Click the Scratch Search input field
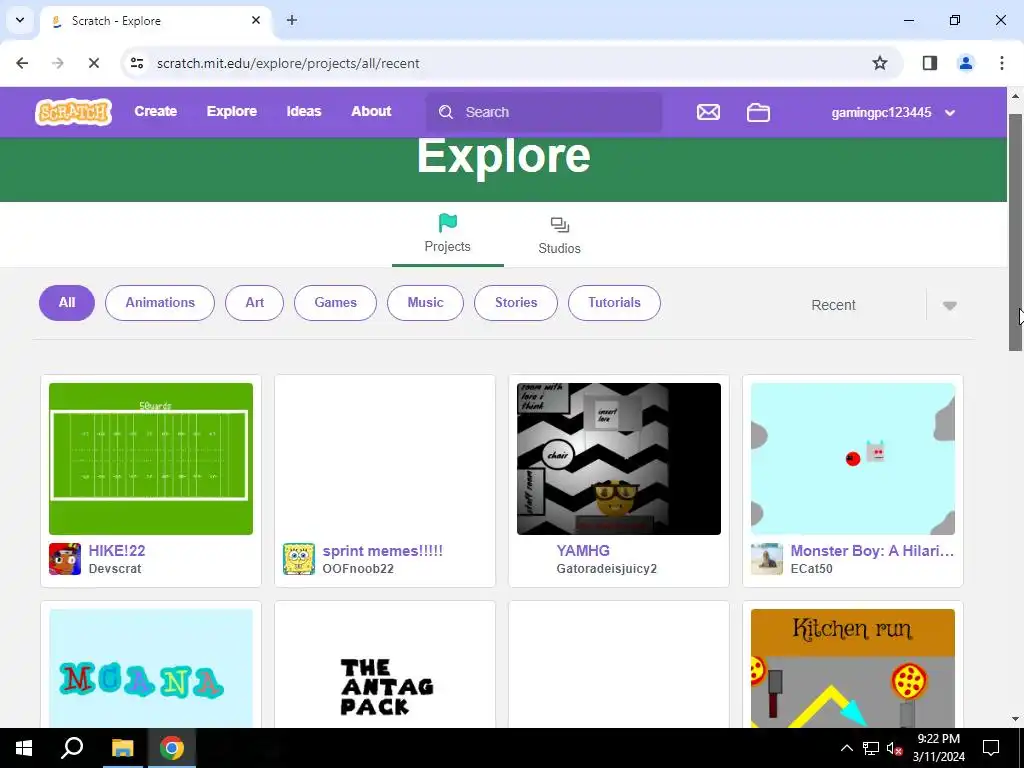1024x768 pixels. tap(544, 112)
